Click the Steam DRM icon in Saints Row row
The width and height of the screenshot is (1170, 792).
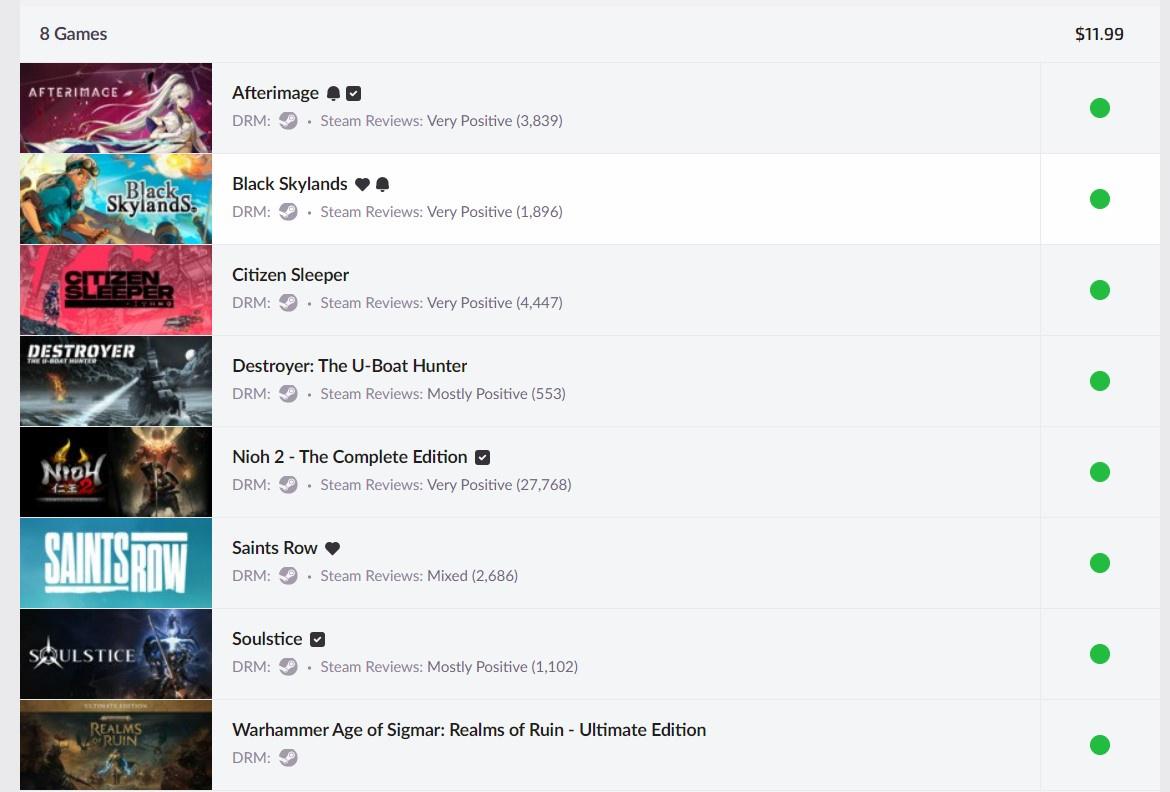tap(288, 576)
